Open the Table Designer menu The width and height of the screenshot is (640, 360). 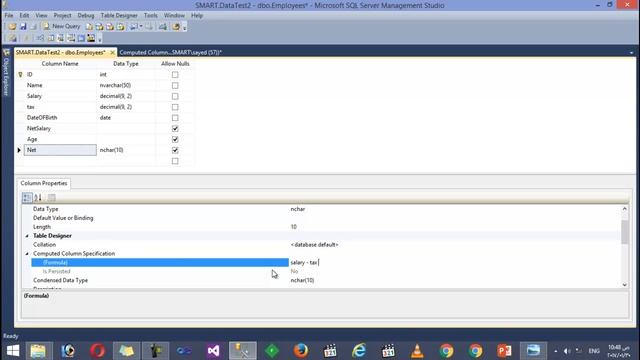pos(119,16)
